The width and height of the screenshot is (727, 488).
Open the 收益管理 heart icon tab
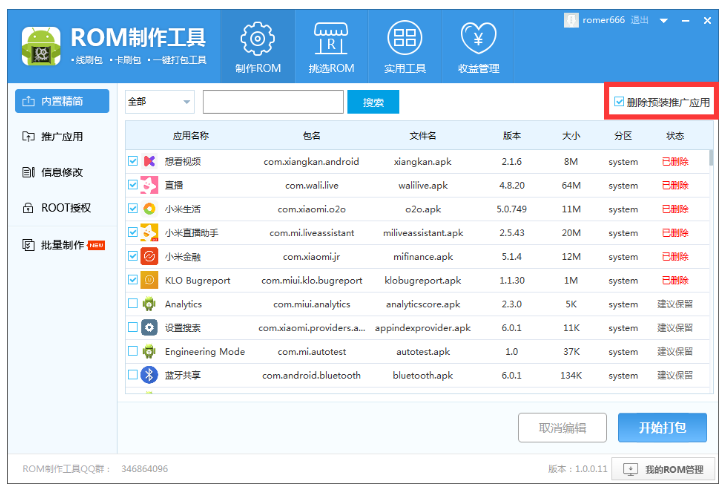478,46
